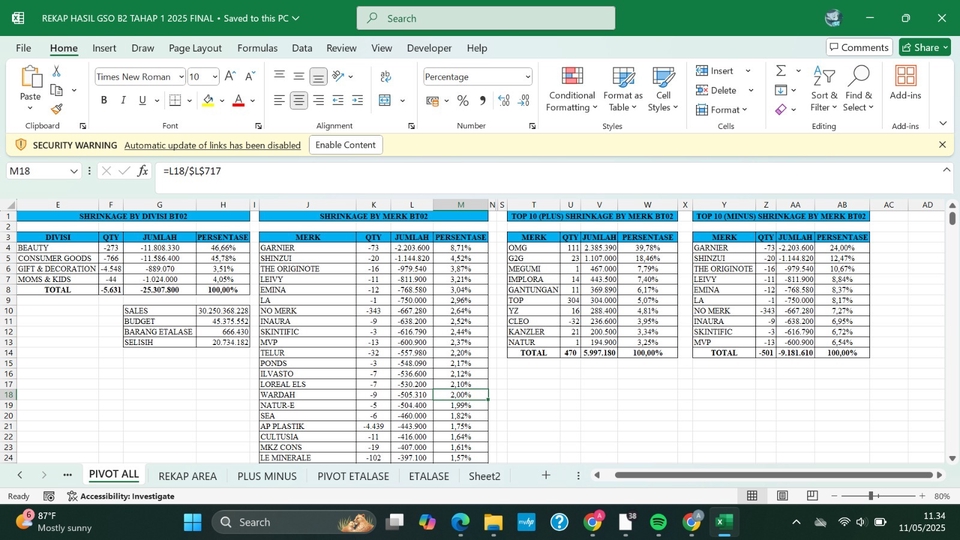The width and height of the screenshot is (960, 540).
Task: Select the Format Painter brush
Action: (x=56, y=109)
